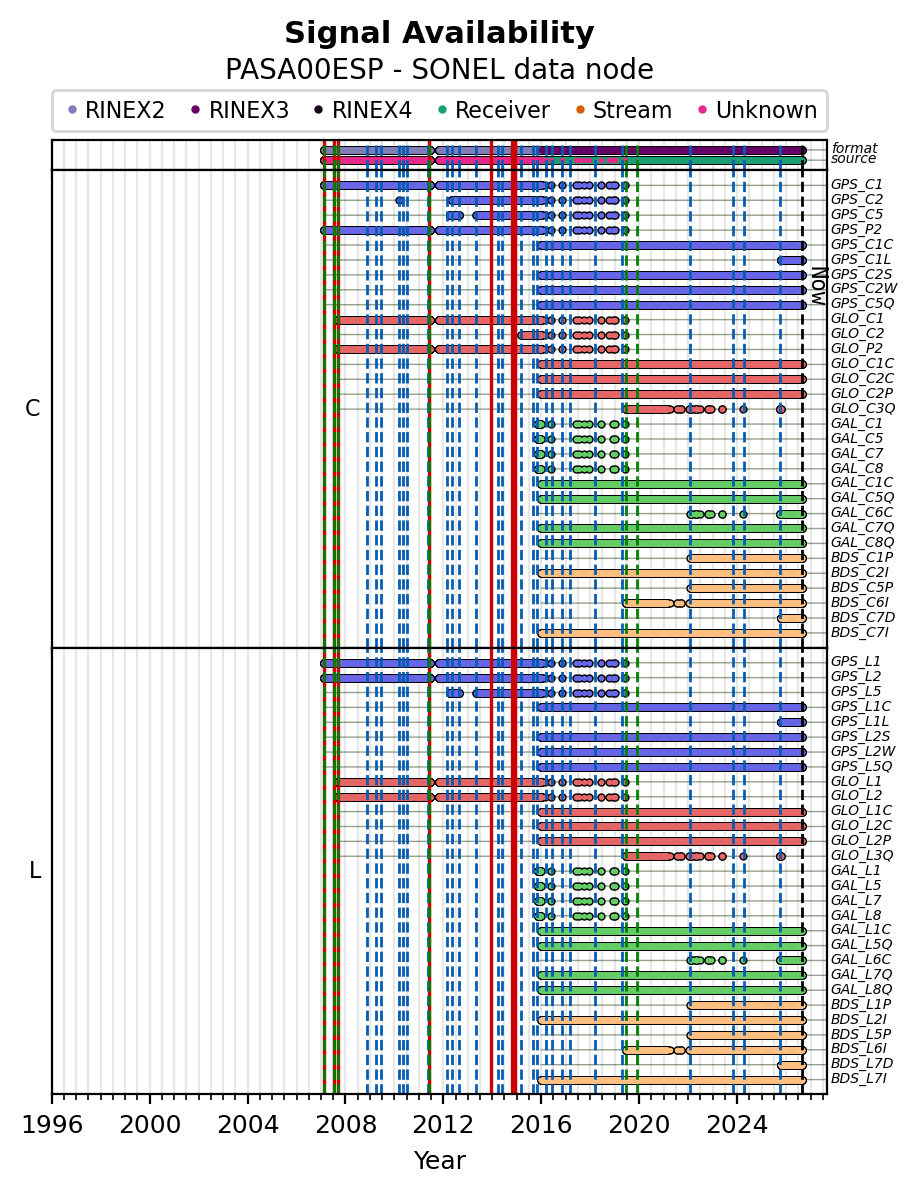918x1193 pixels.
Task: Choose the GAL_C8Q row label
Action: click(862, 542)
